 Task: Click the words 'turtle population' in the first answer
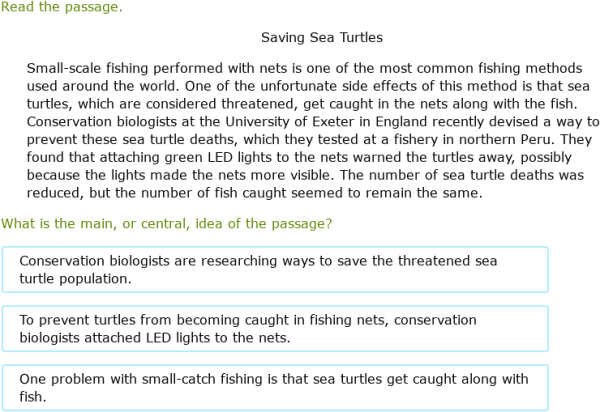click(73, 278)
